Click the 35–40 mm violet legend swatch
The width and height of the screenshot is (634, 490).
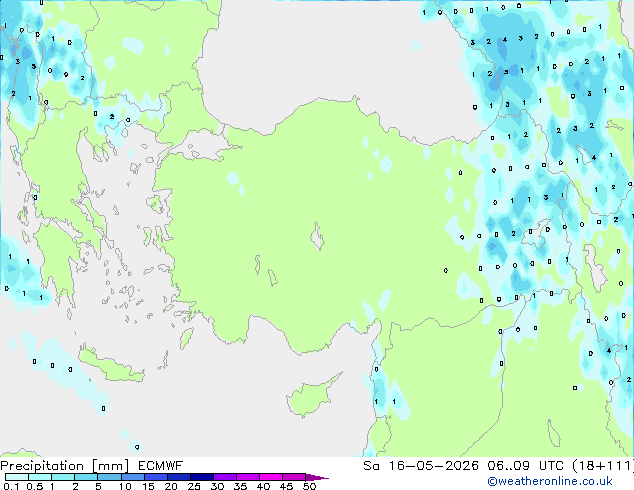[x=247, y=477]
